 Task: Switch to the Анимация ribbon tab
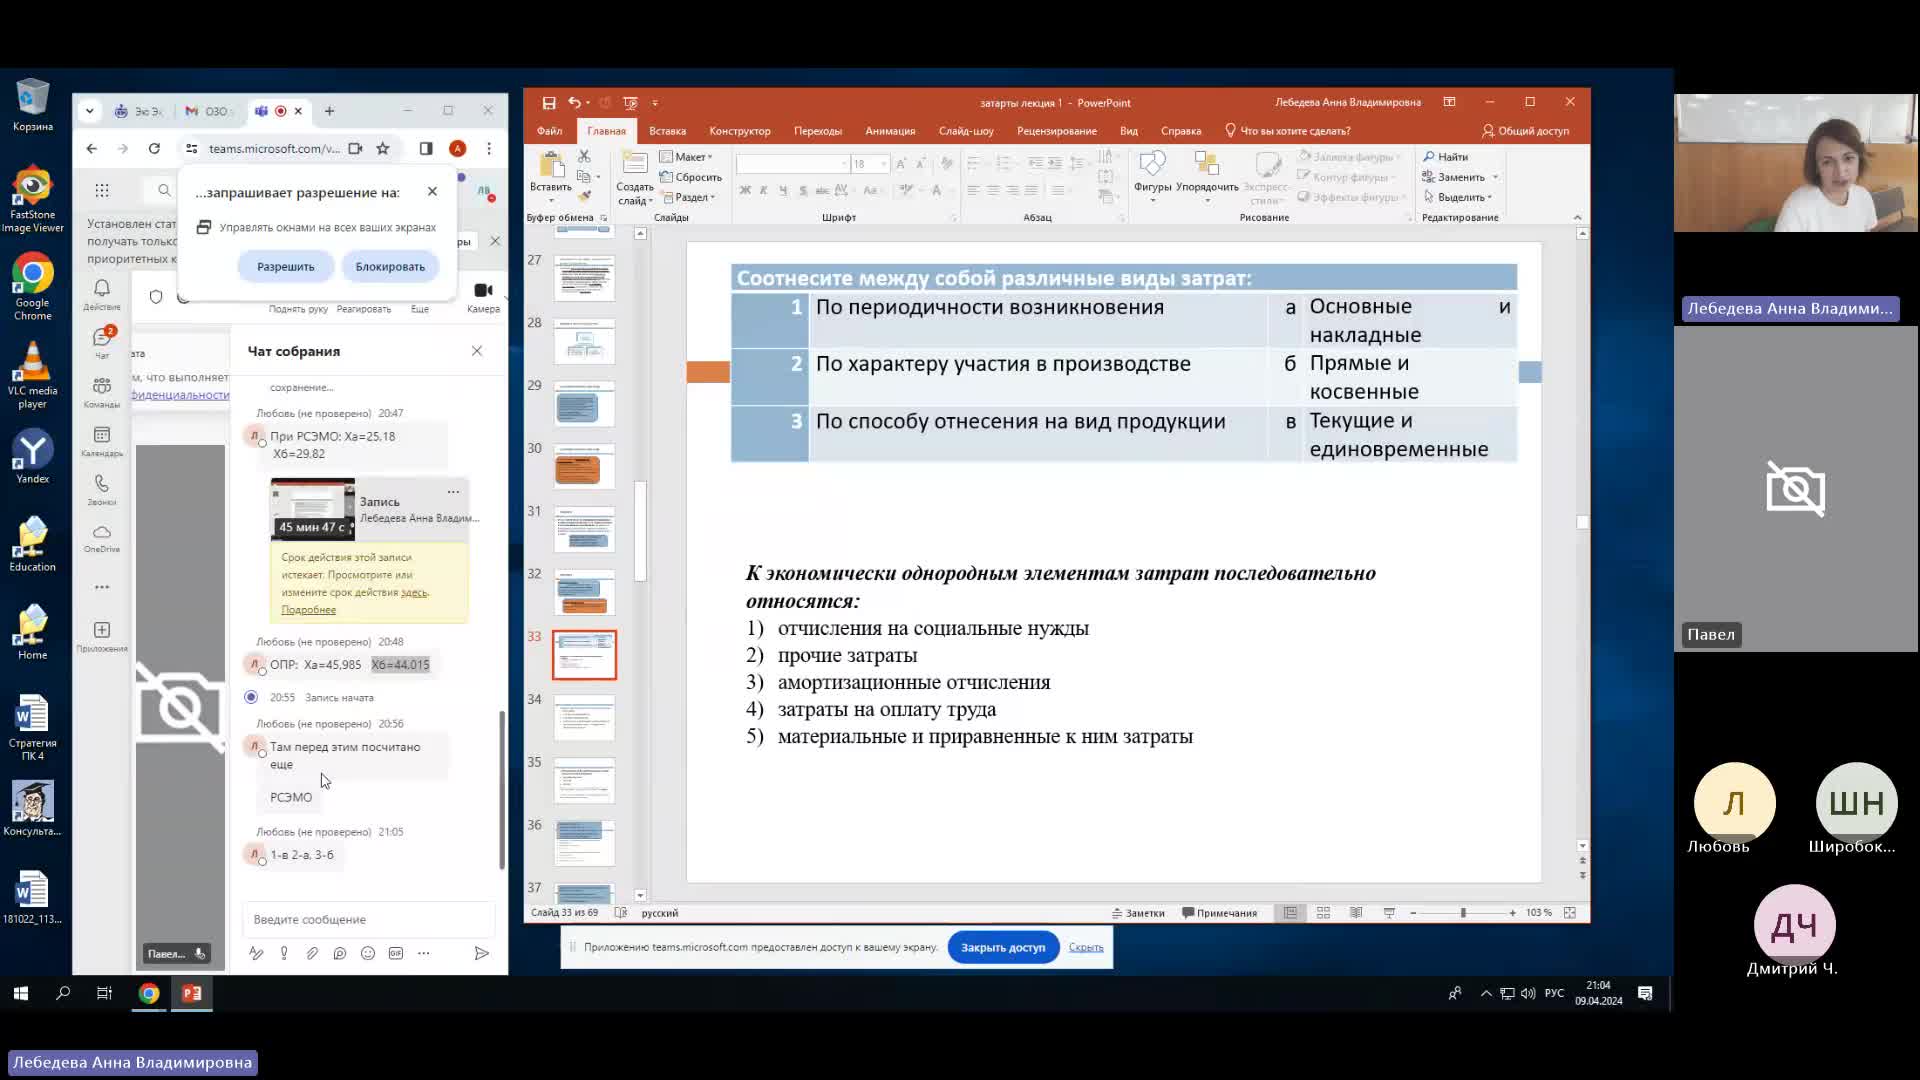pyautogui.click(x=890, y=131)
